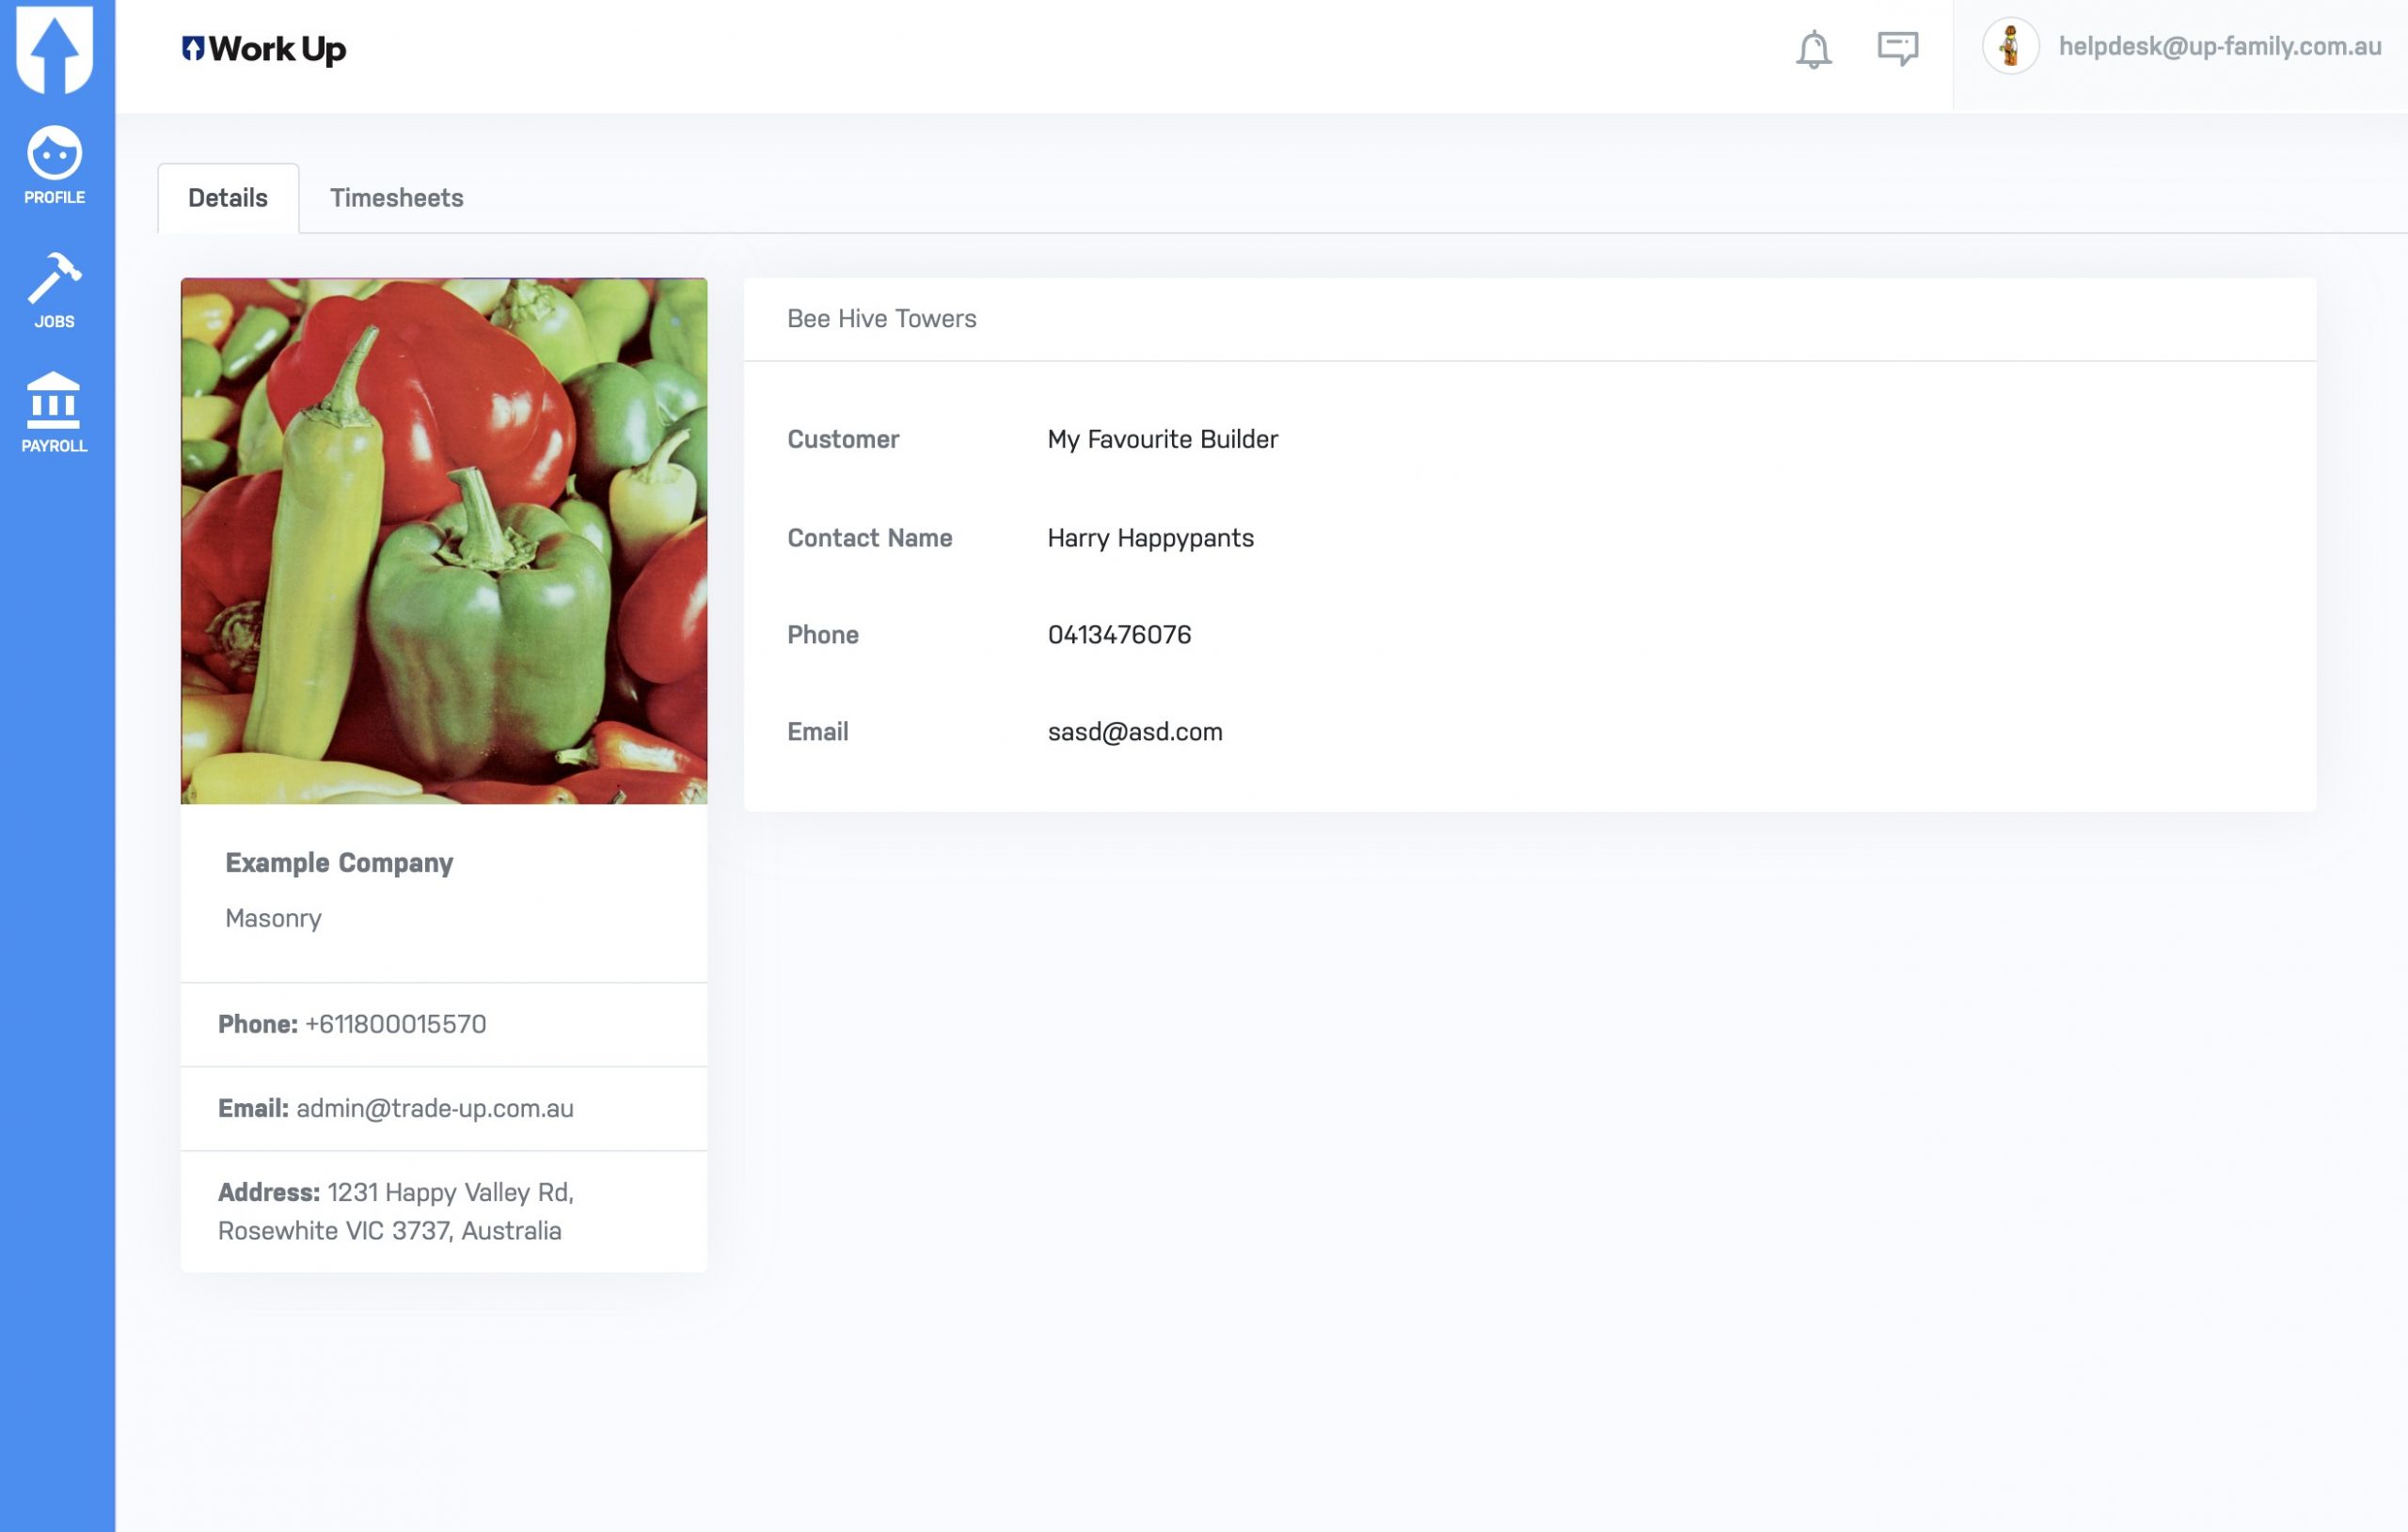Click the user avatar picture
The image size is (2408, 1532).
click(2010, 46)
